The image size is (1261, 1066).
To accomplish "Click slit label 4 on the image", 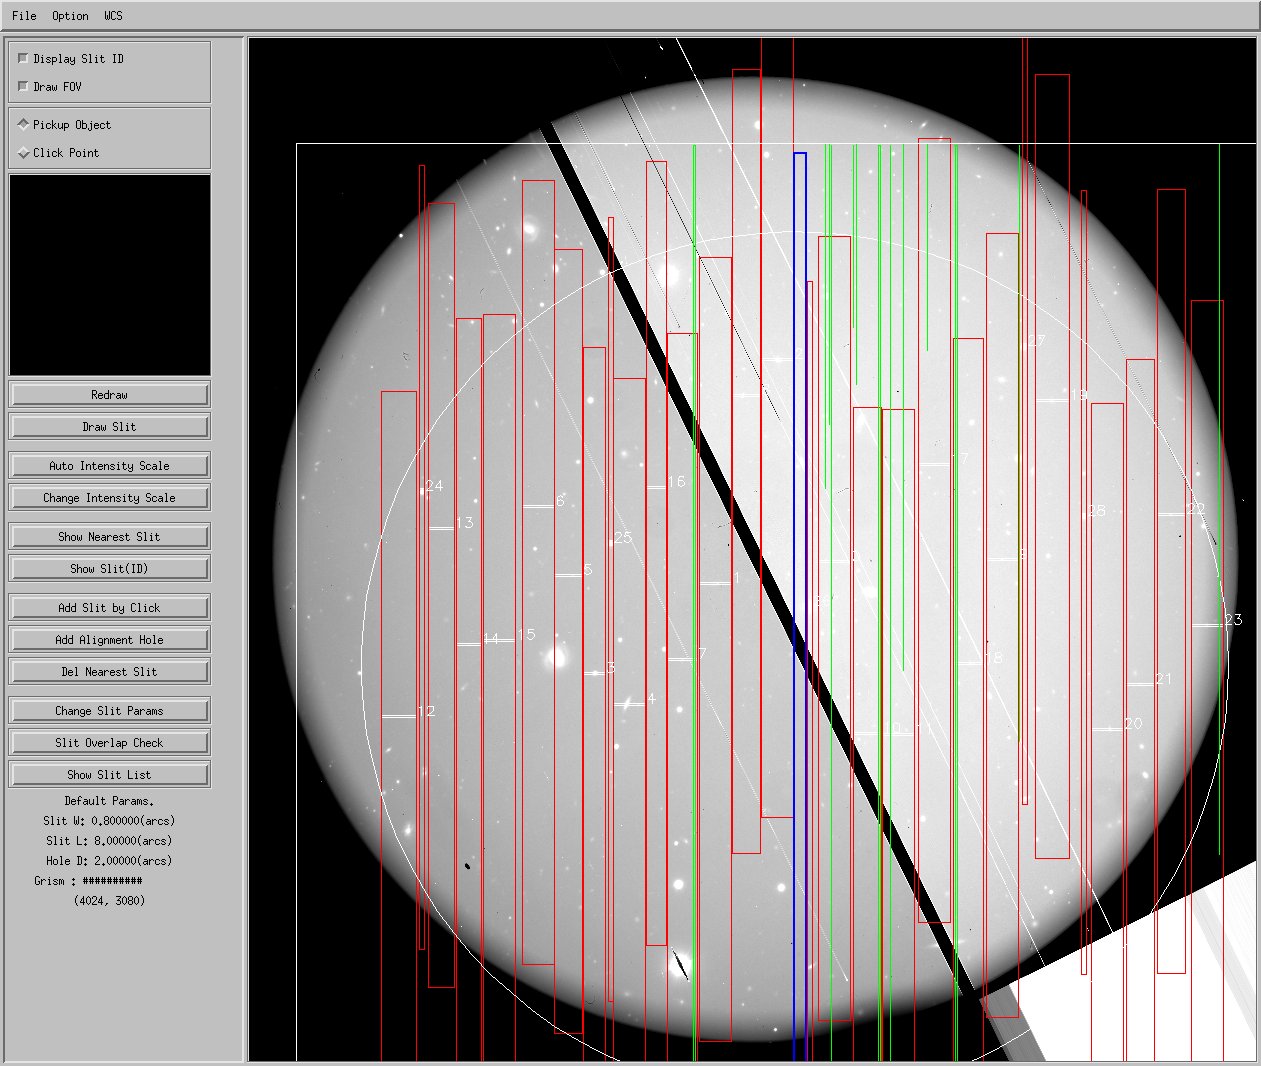I will [x=652, y=699].
